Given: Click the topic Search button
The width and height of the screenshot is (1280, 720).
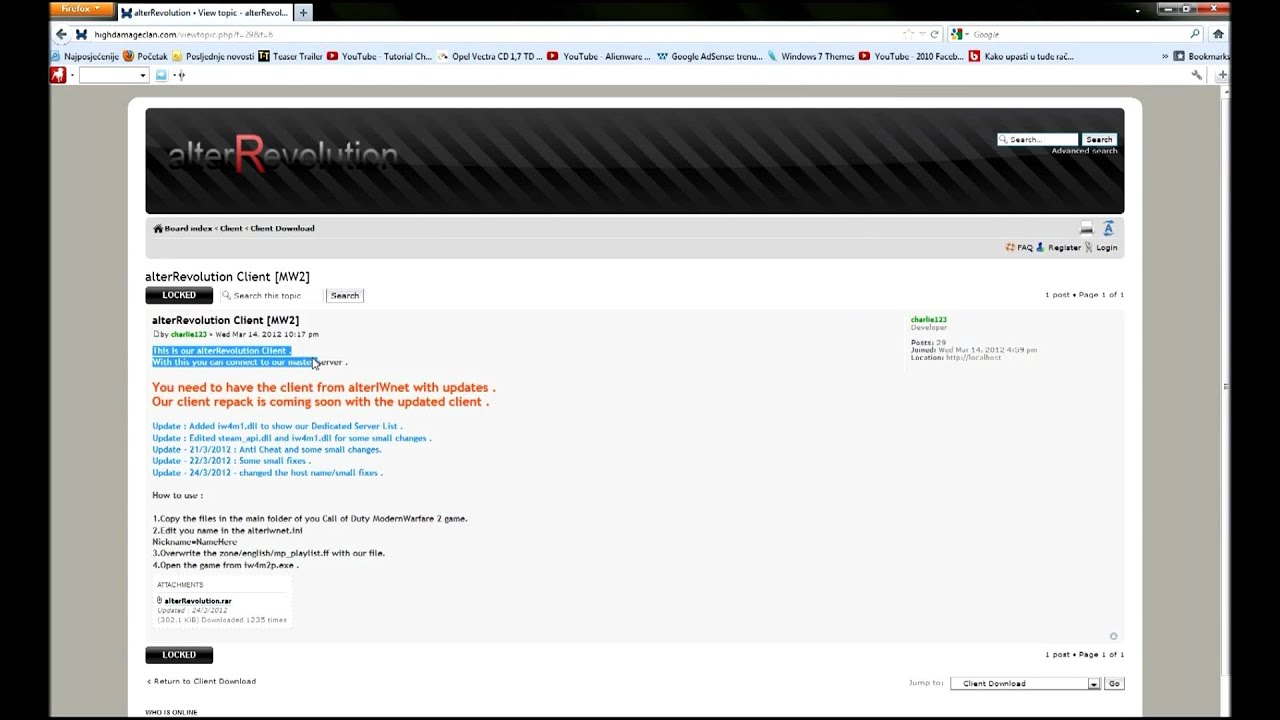Looking at the screenshot, I should click(345, 295).
